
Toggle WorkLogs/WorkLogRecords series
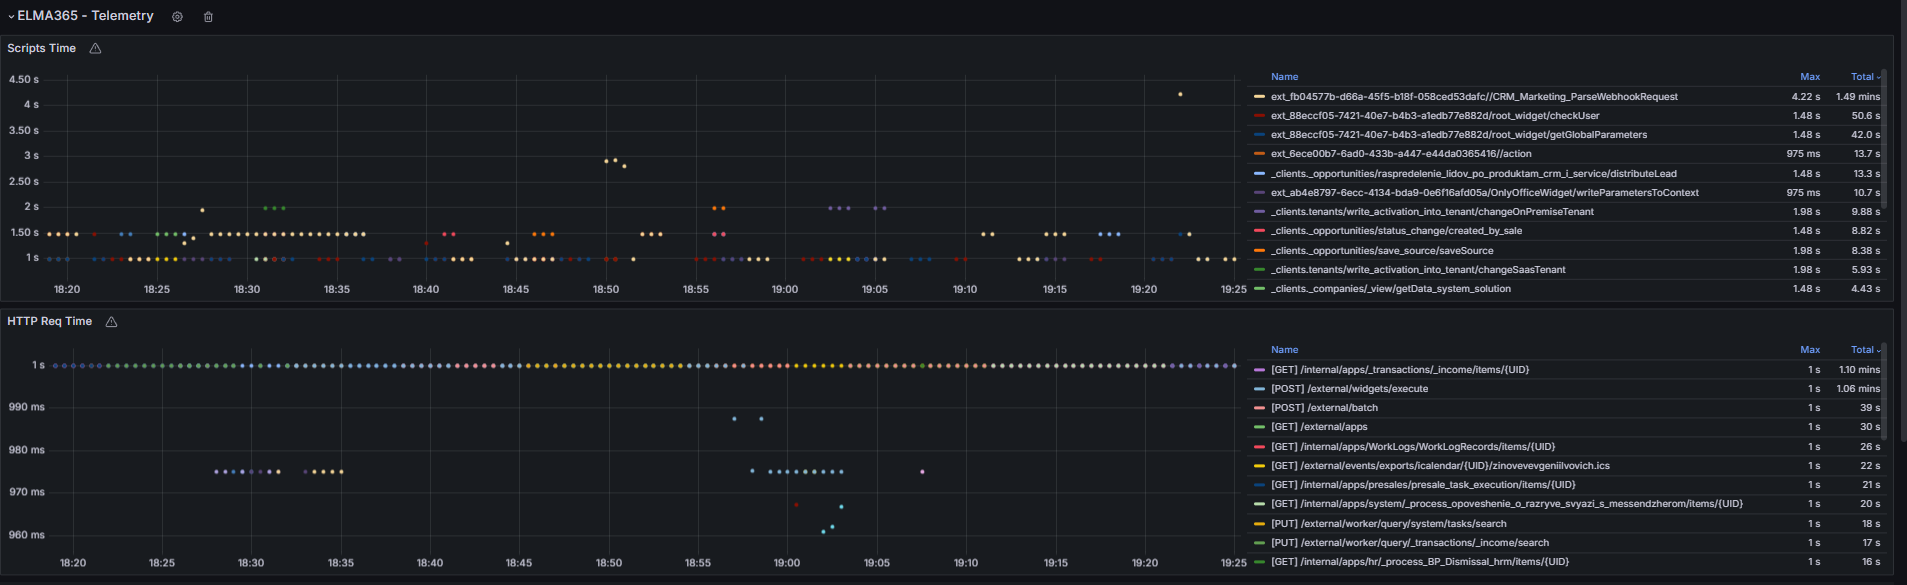point(1413,447)
